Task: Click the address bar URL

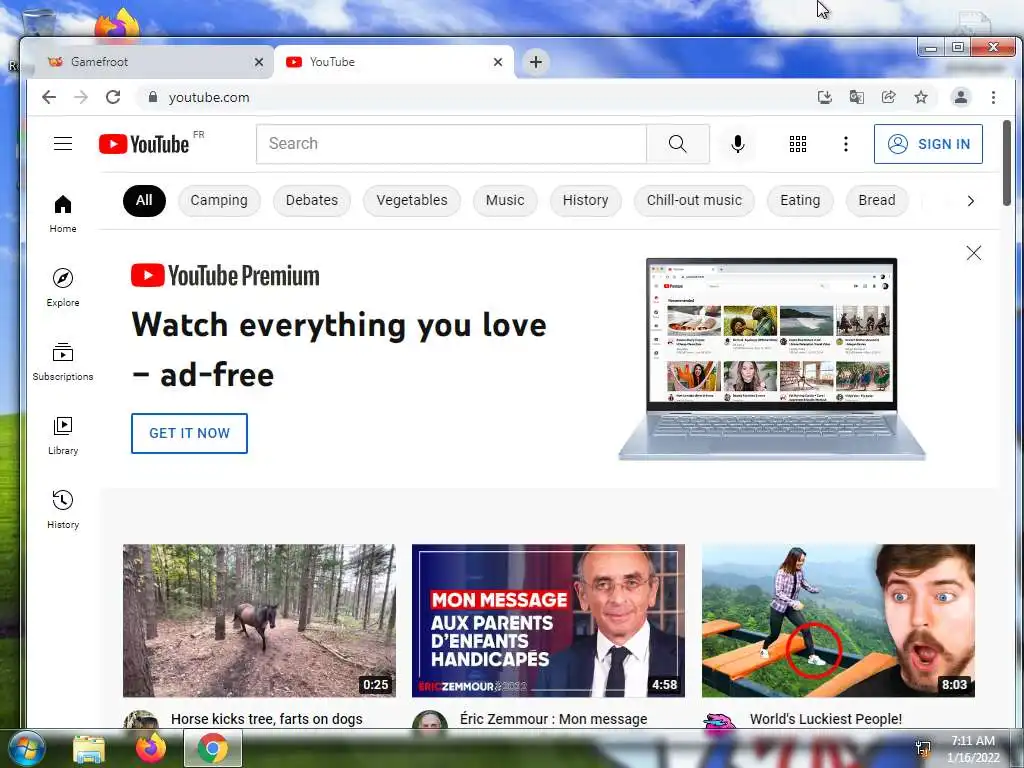Action: tap(209, 97)
